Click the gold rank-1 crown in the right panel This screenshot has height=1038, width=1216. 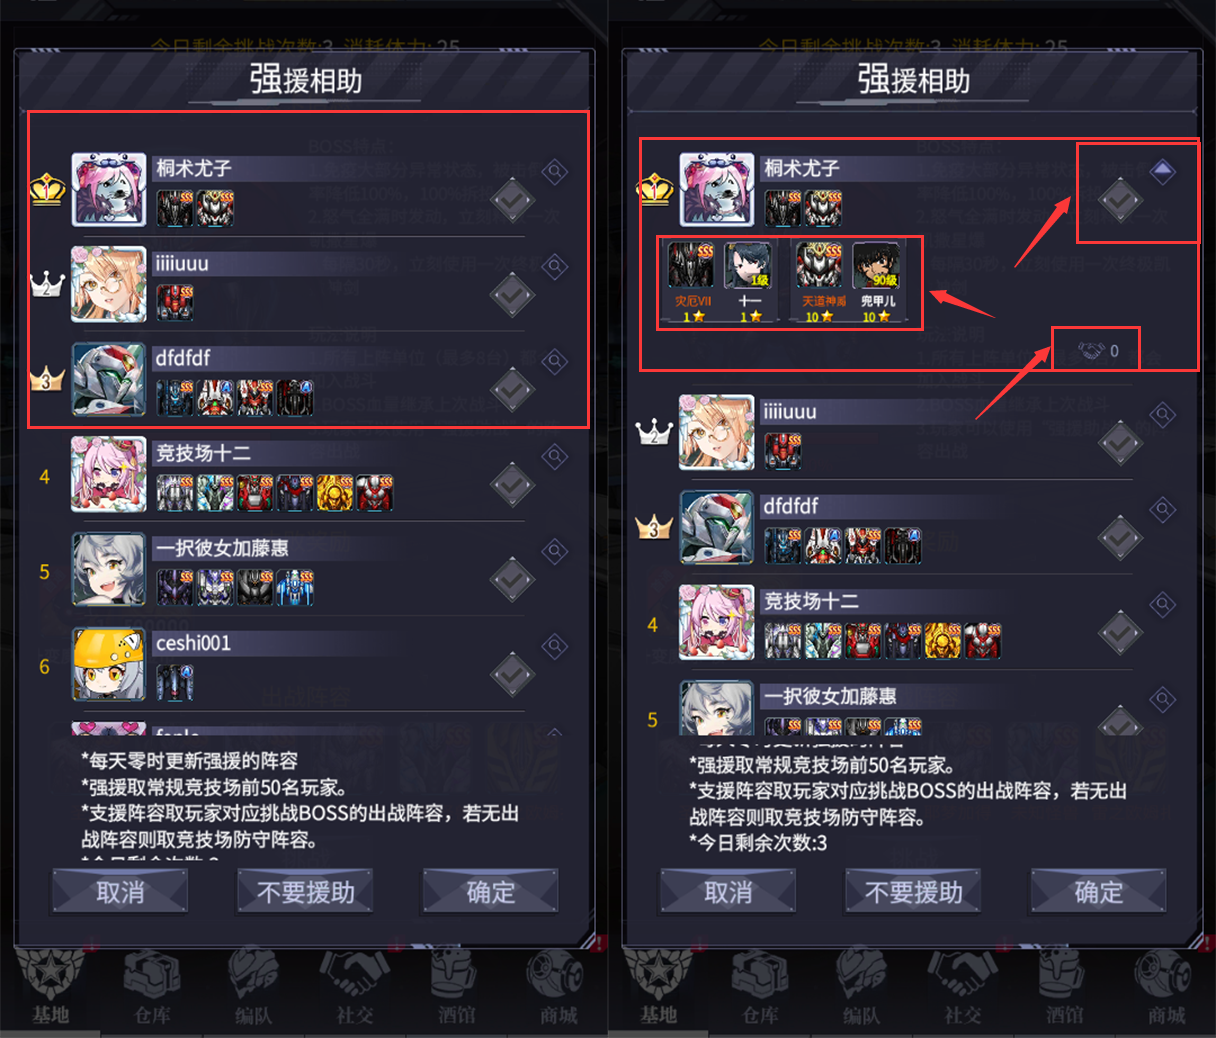655,189
